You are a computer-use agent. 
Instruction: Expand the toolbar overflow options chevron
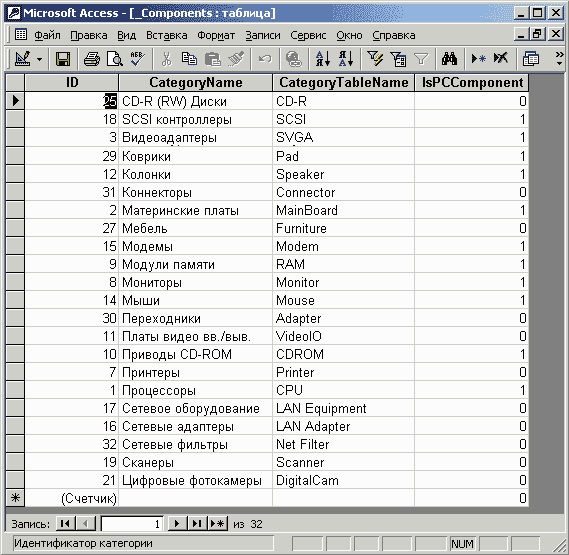[x=559, y=59]
